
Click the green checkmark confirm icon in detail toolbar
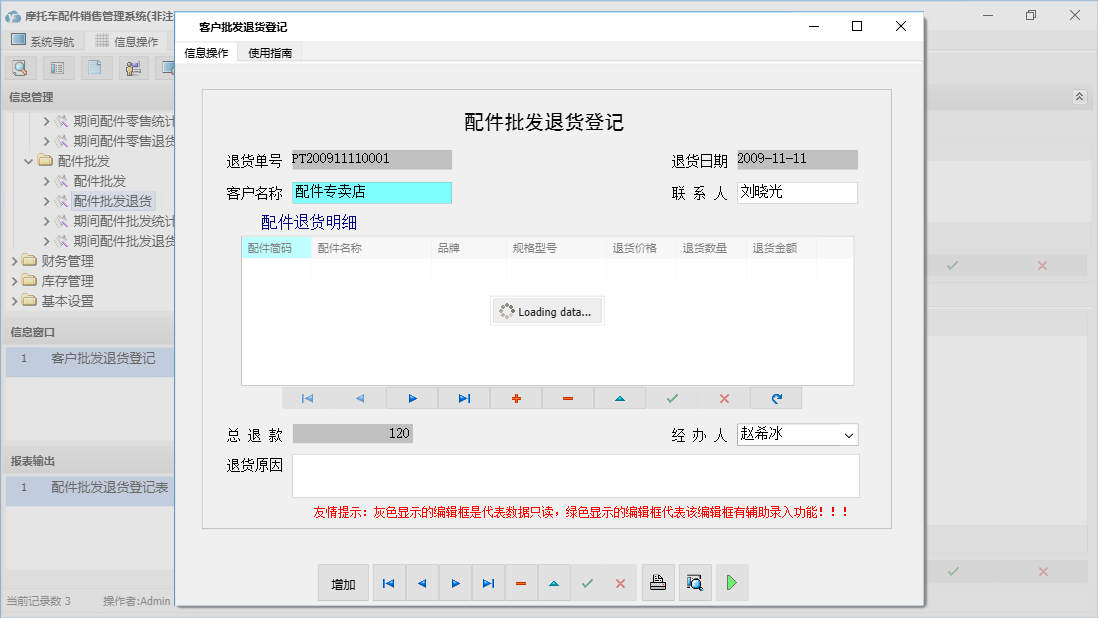pyautogui.click(x=671, y=398)
